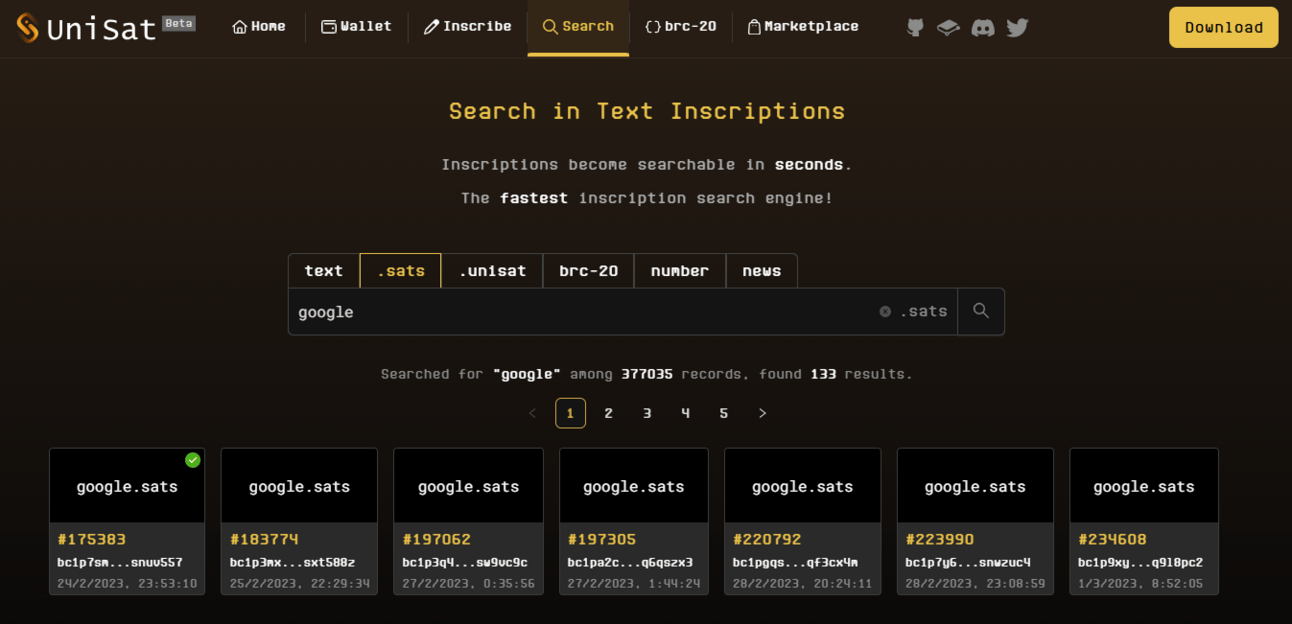The image size is (1292, 624).
Task: Click the timestamp 24/2/2023, 23:53:10
Action: pyautogui.click(x=127, y=584)
